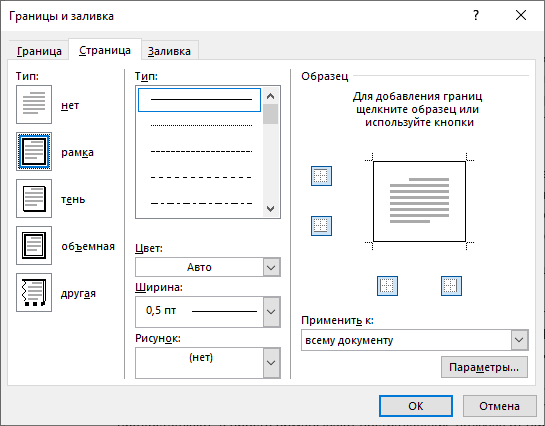Viewport: 545px width, 426px height.
Task: Click the help question mark icon
Action: click(x=476, y=15)
